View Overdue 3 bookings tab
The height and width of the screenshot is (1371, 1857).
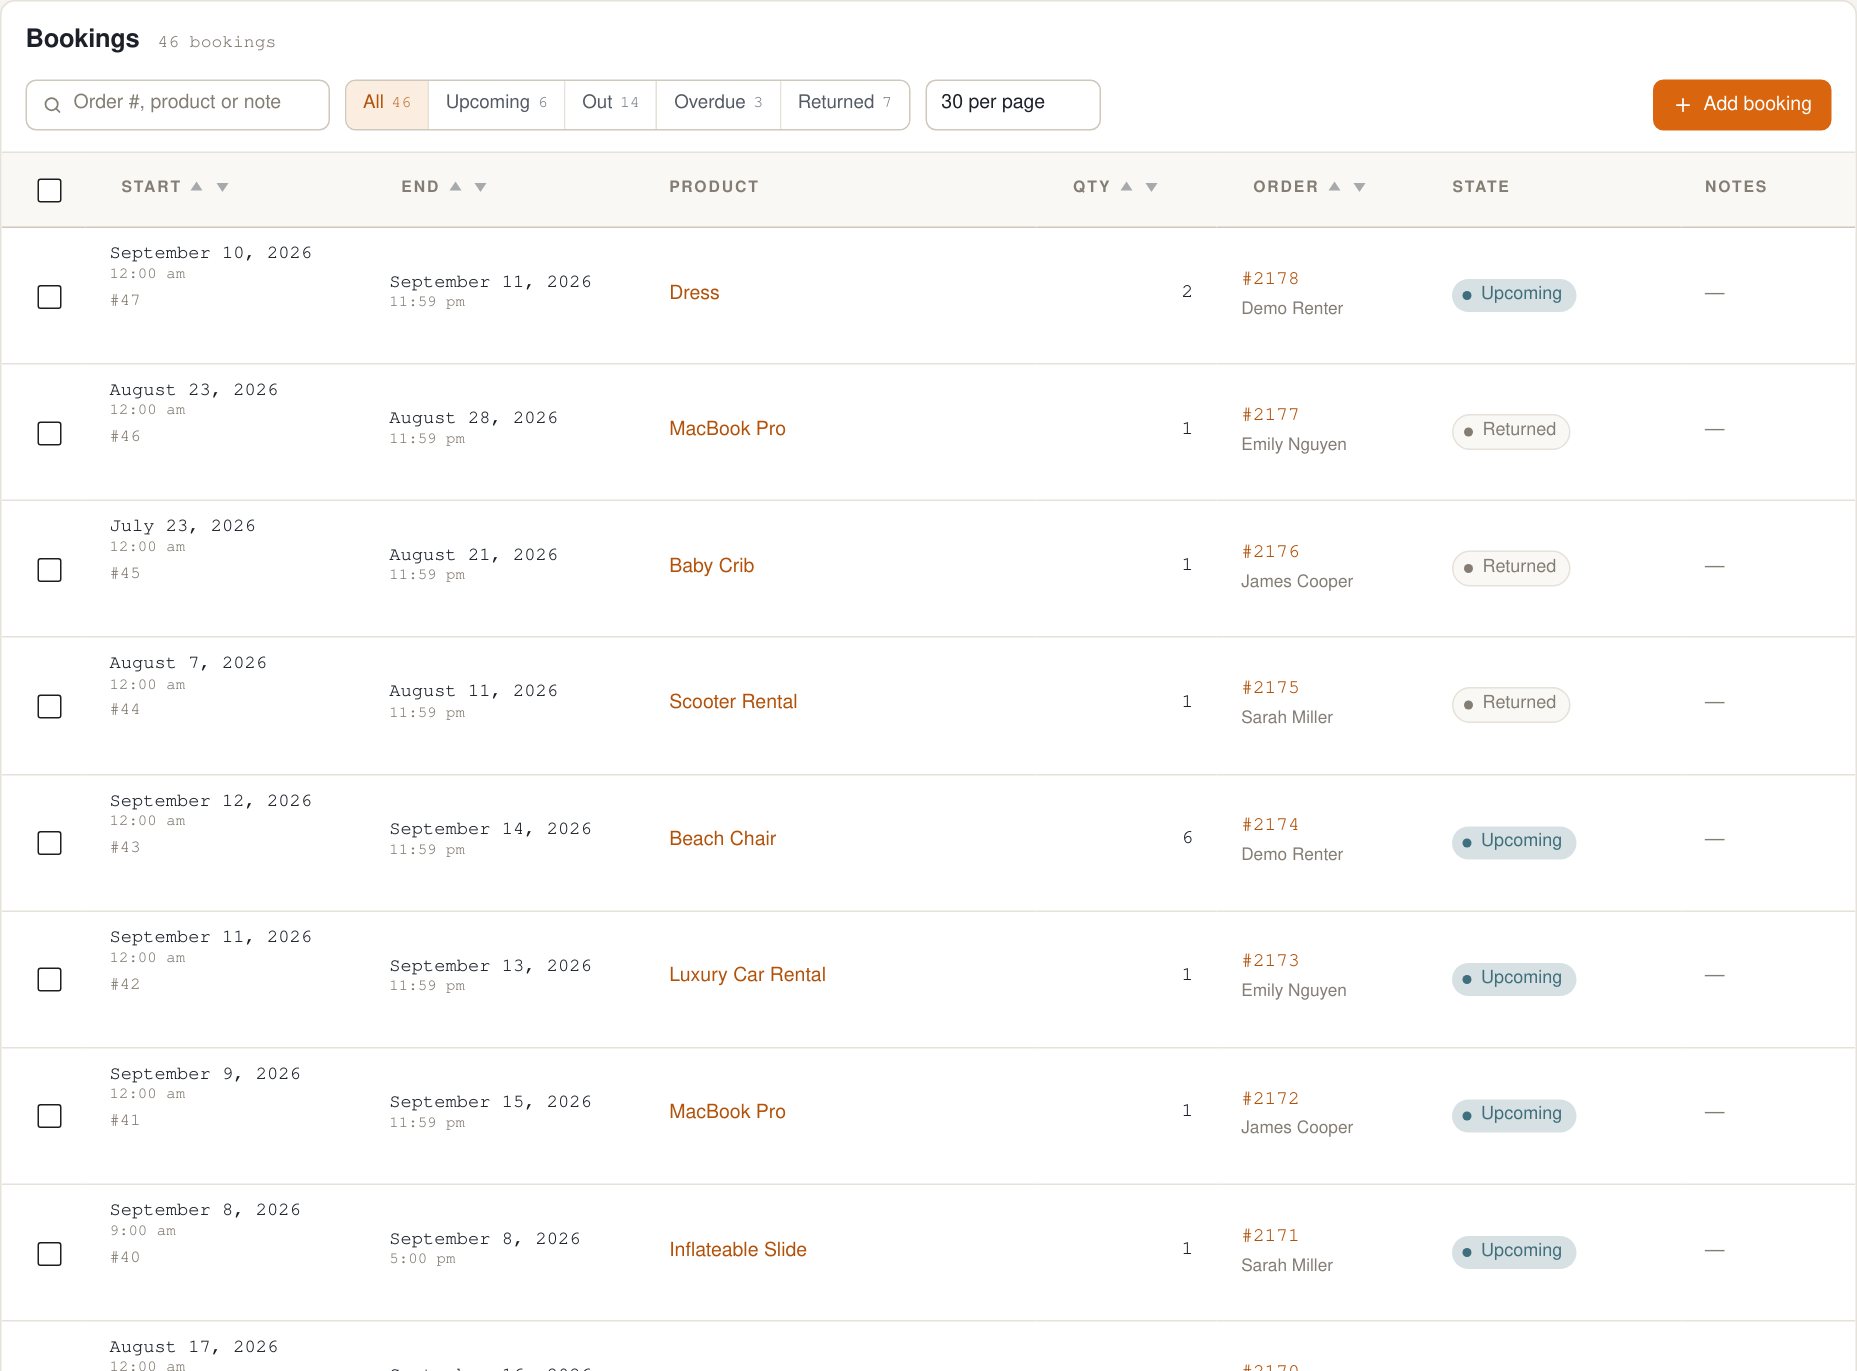718,104
